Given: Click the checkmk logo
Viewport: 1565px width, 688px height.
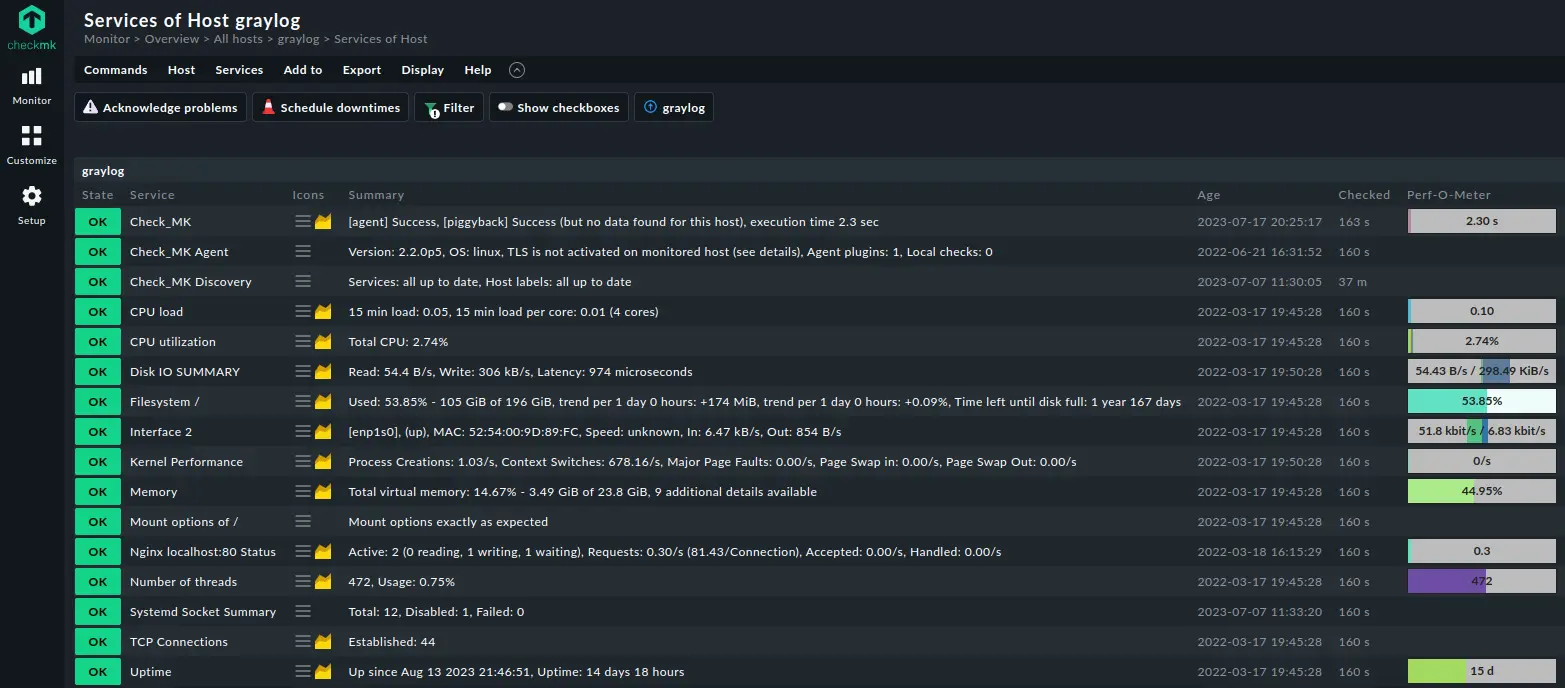Looking at the screenshot, I should coord(32,28).
